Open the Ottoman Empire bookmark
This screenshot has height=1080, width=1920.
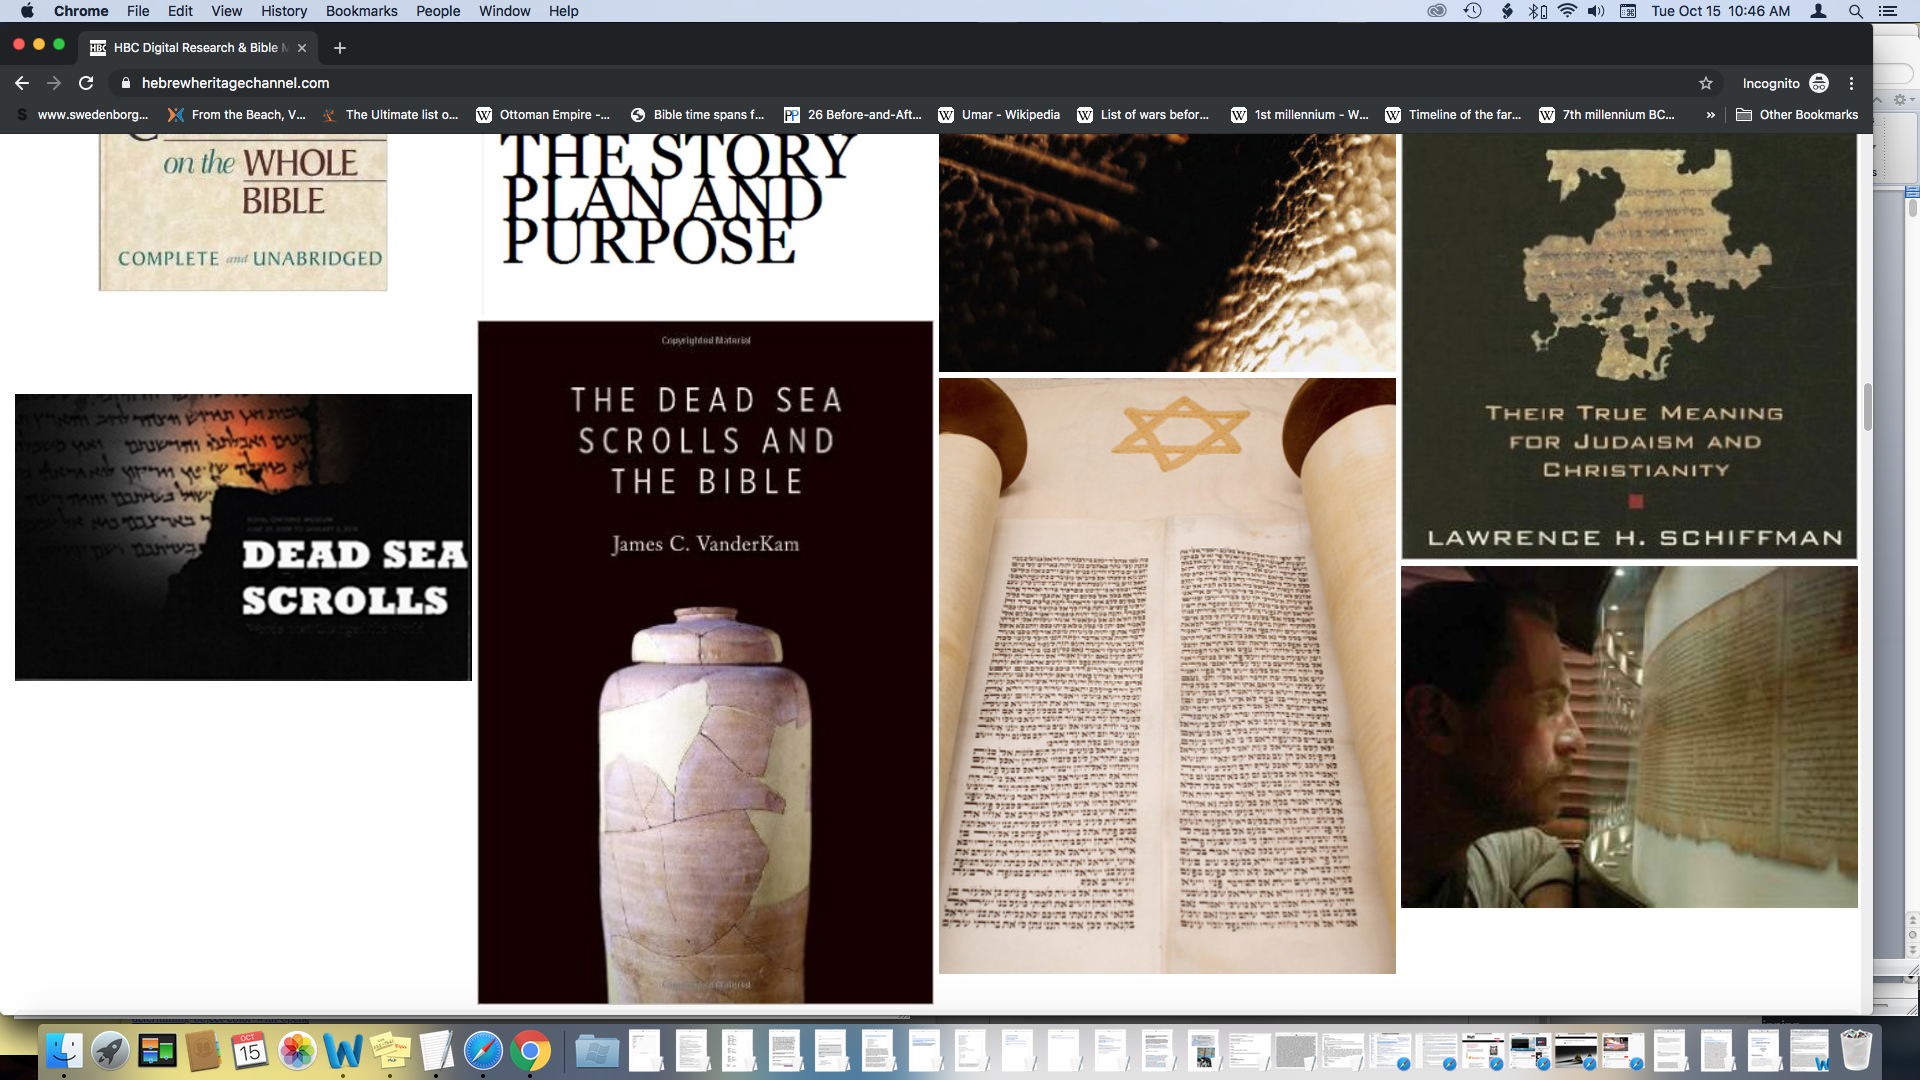click(543, 115)
